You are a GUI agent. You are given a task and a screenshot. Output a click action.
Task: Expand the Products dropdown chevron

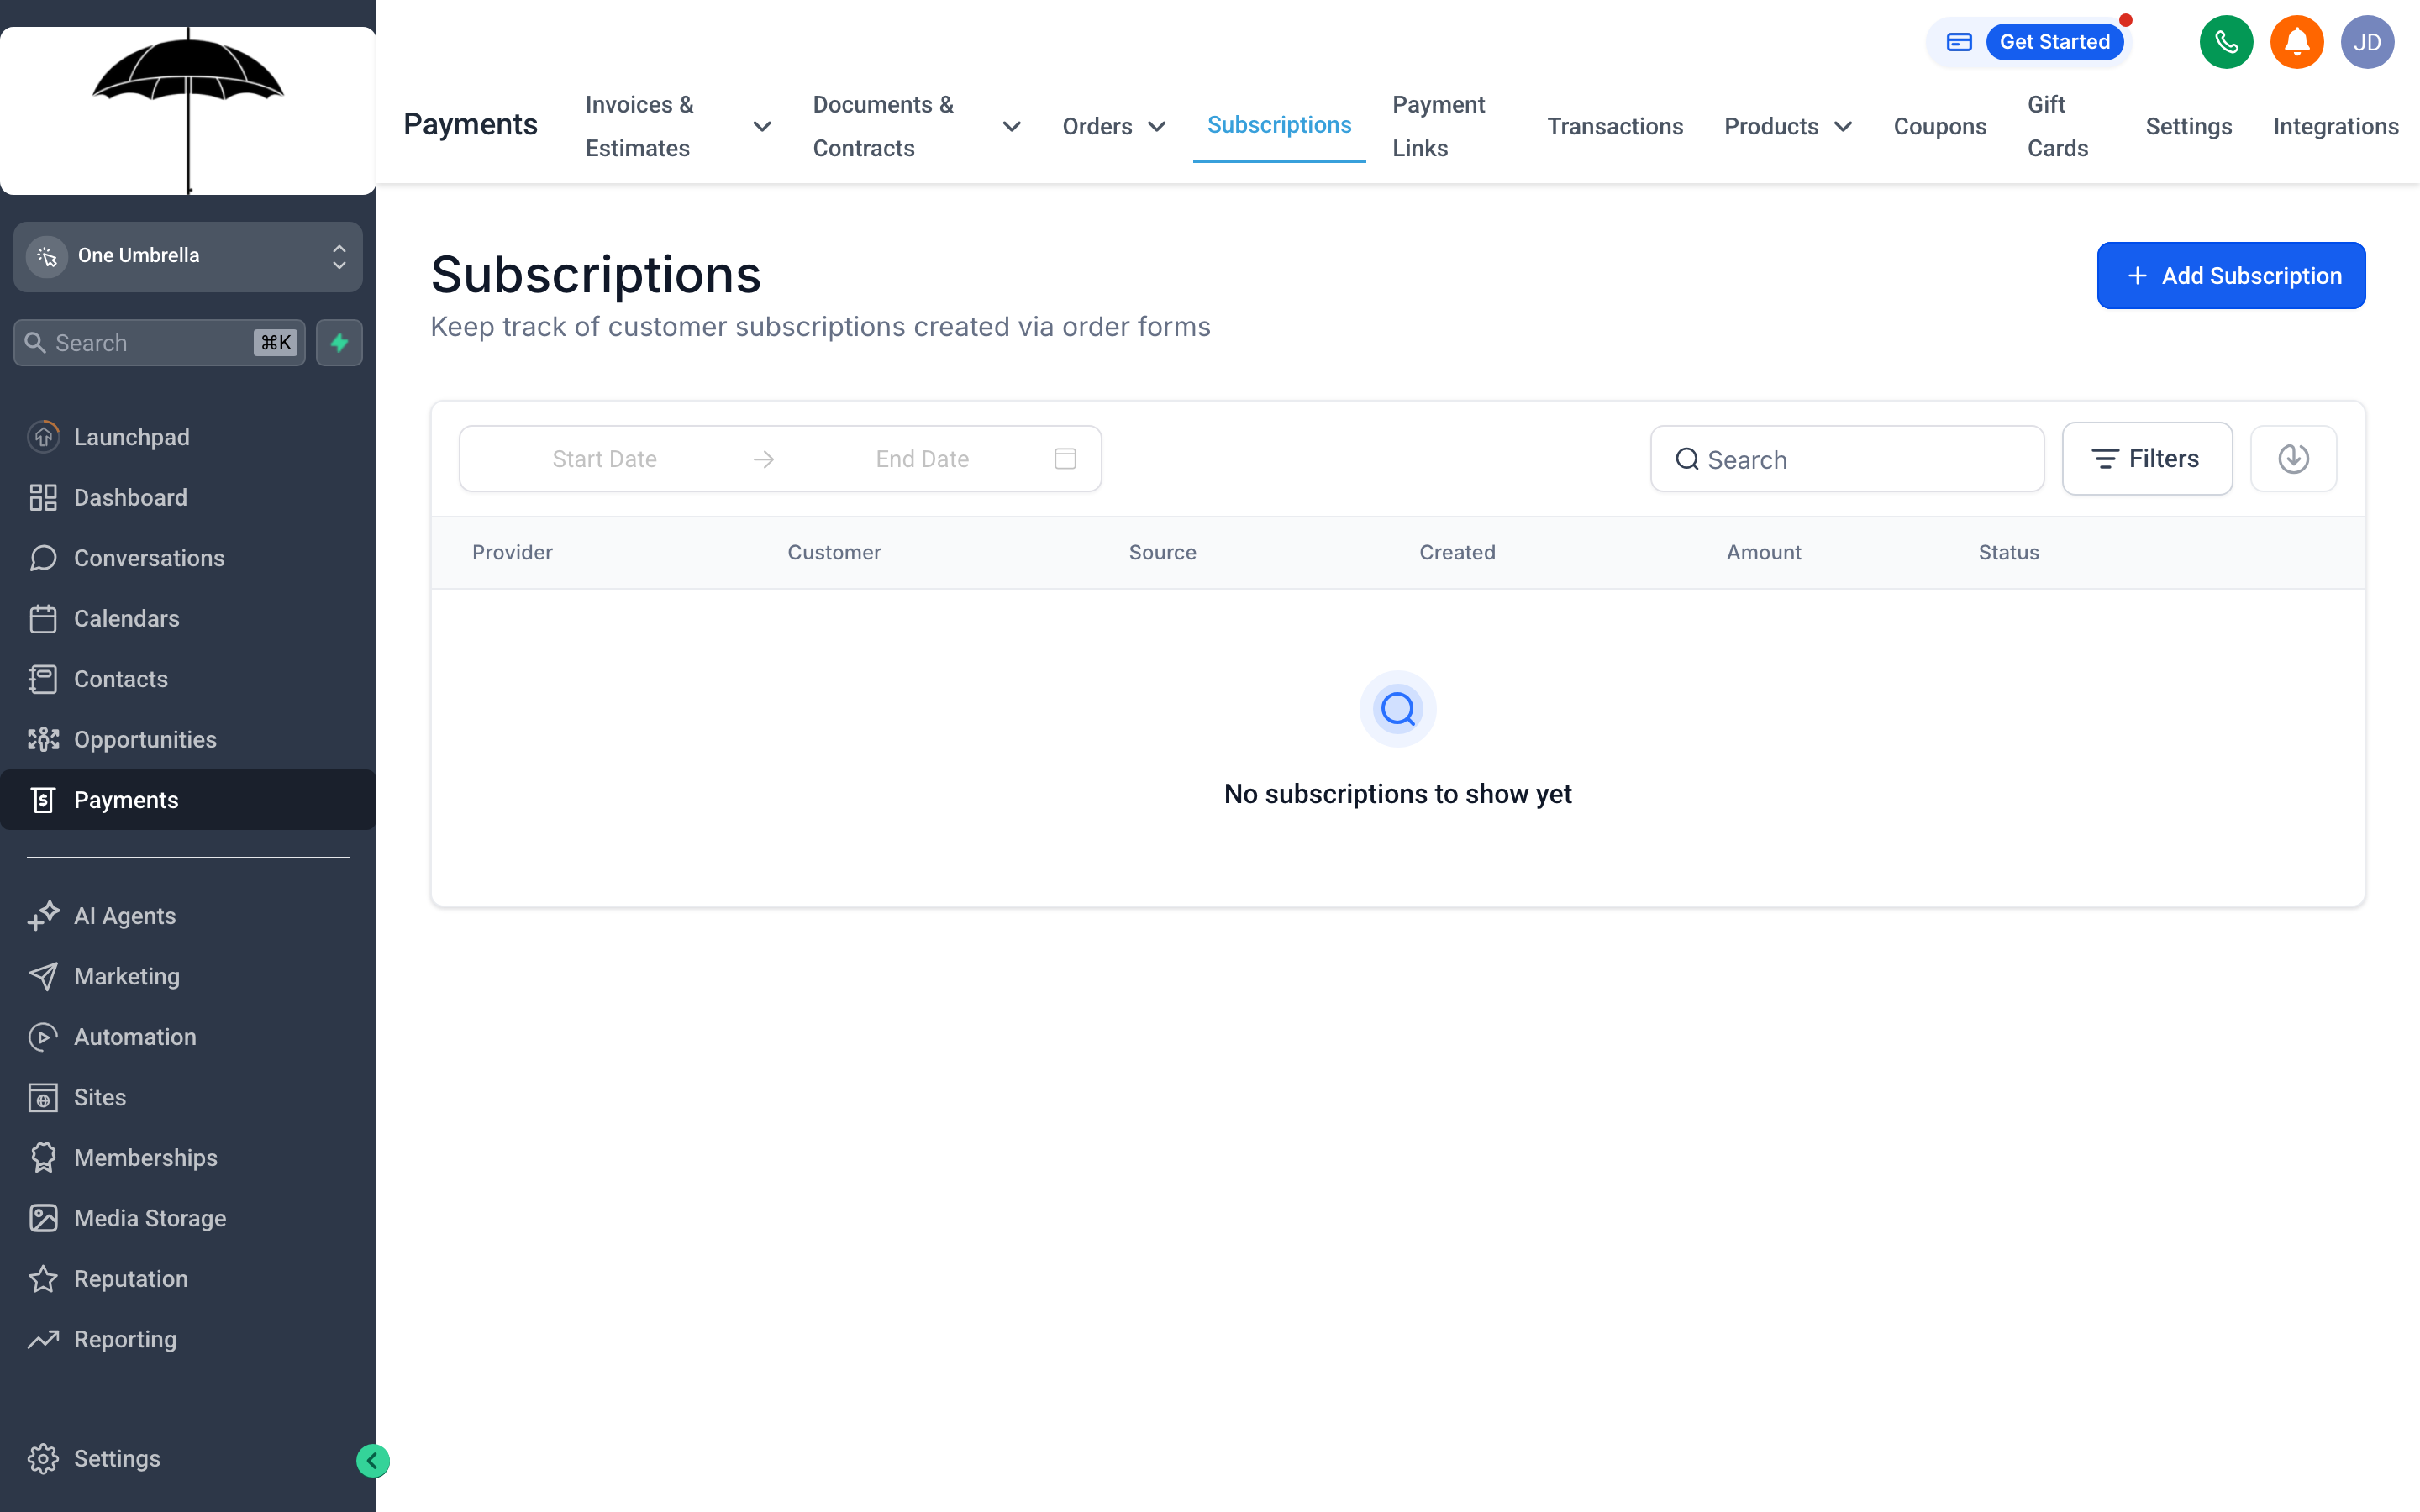(1843, 126)
